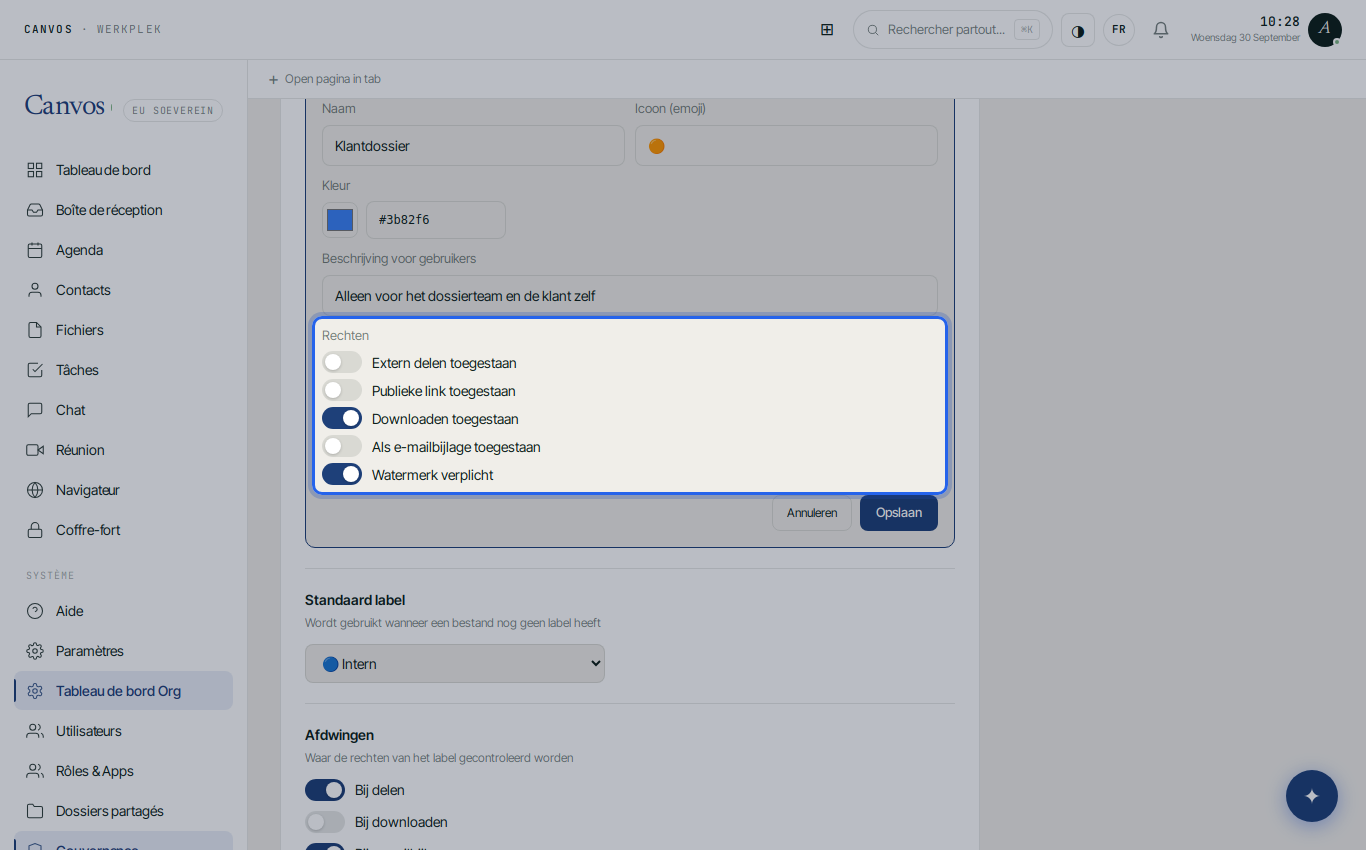Enable Als e-mailbijlage toegestaan switch
1366x850 pixels.
click(342, 446)
